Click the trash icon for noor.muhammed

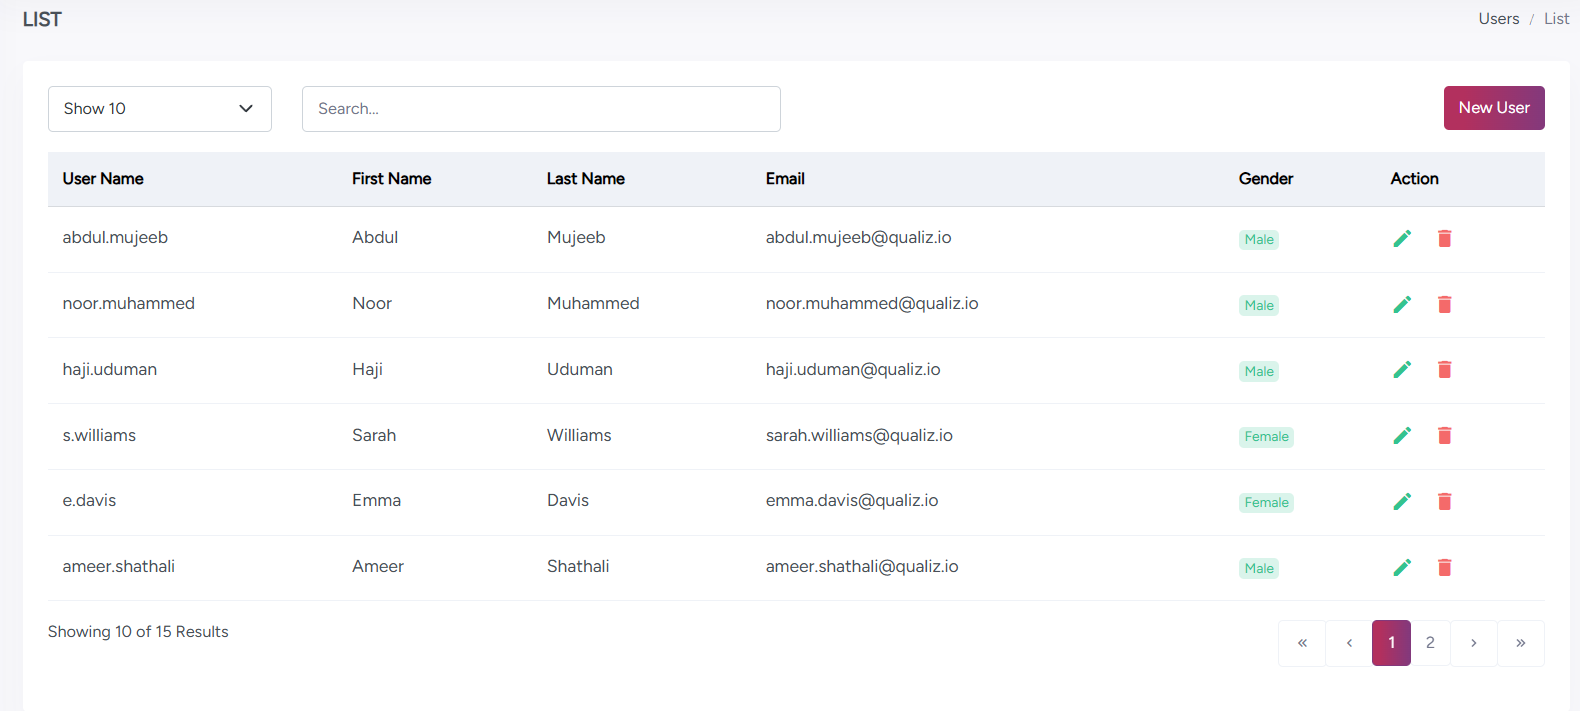pyautogui.click(x=1444, y=304)
